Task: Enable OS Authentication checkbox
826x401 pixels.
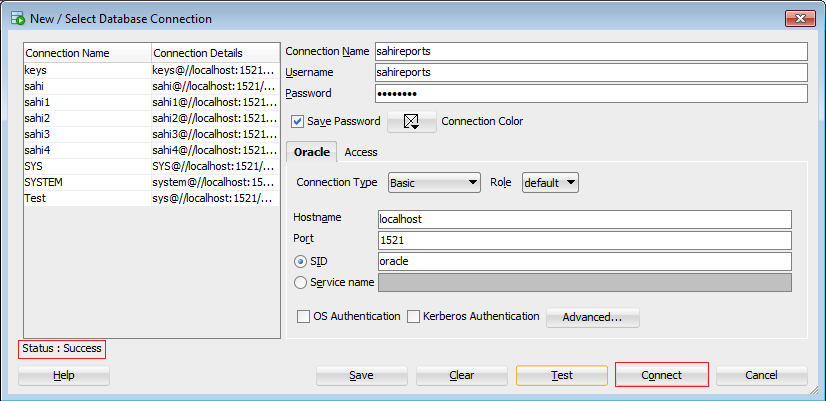Action: pyautogui.click(x=304, y=317)
